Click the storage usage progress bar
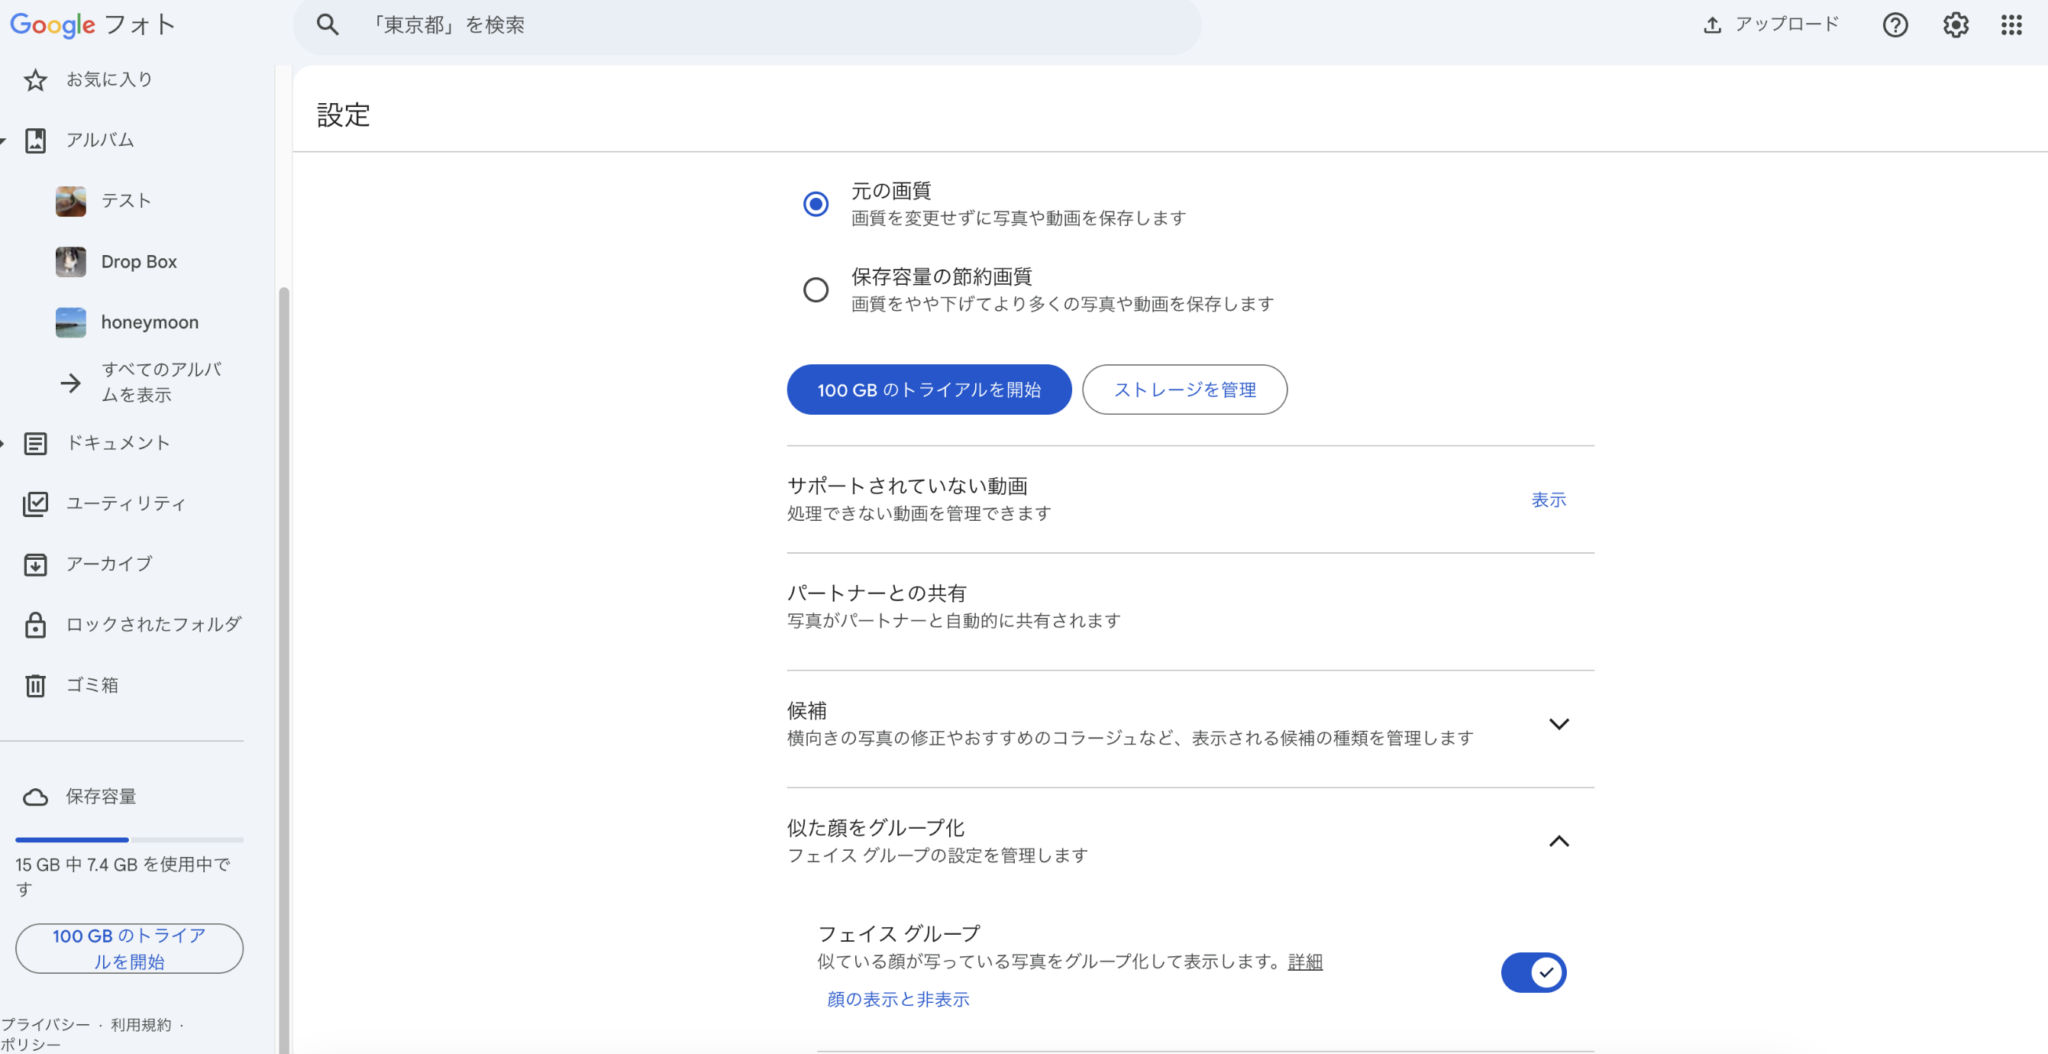Screen dimensions: 2048x1054 coord(129,839)
